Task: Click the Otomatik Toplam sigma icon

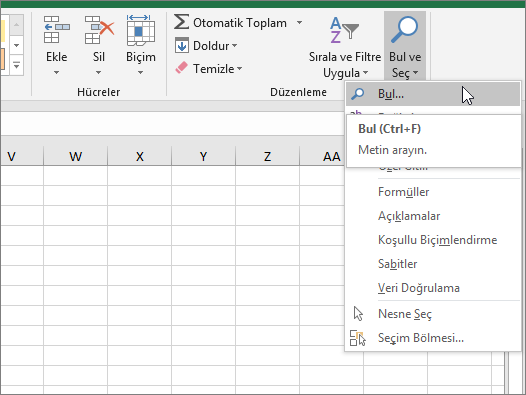Action: 181,22
